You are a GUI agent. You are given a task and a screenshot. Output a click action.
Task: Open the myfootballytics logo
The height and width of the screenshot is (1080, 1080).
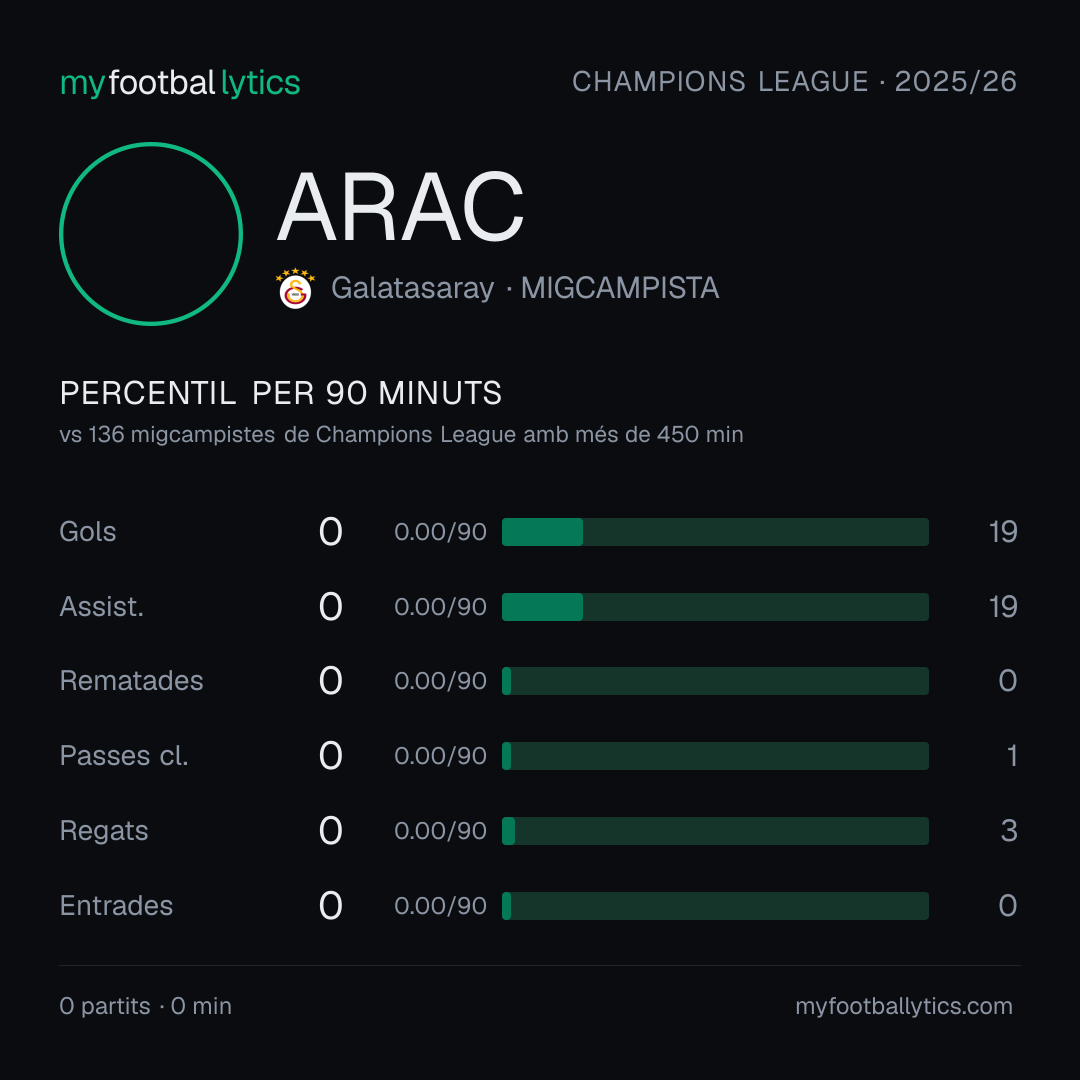tap(180, 83)
